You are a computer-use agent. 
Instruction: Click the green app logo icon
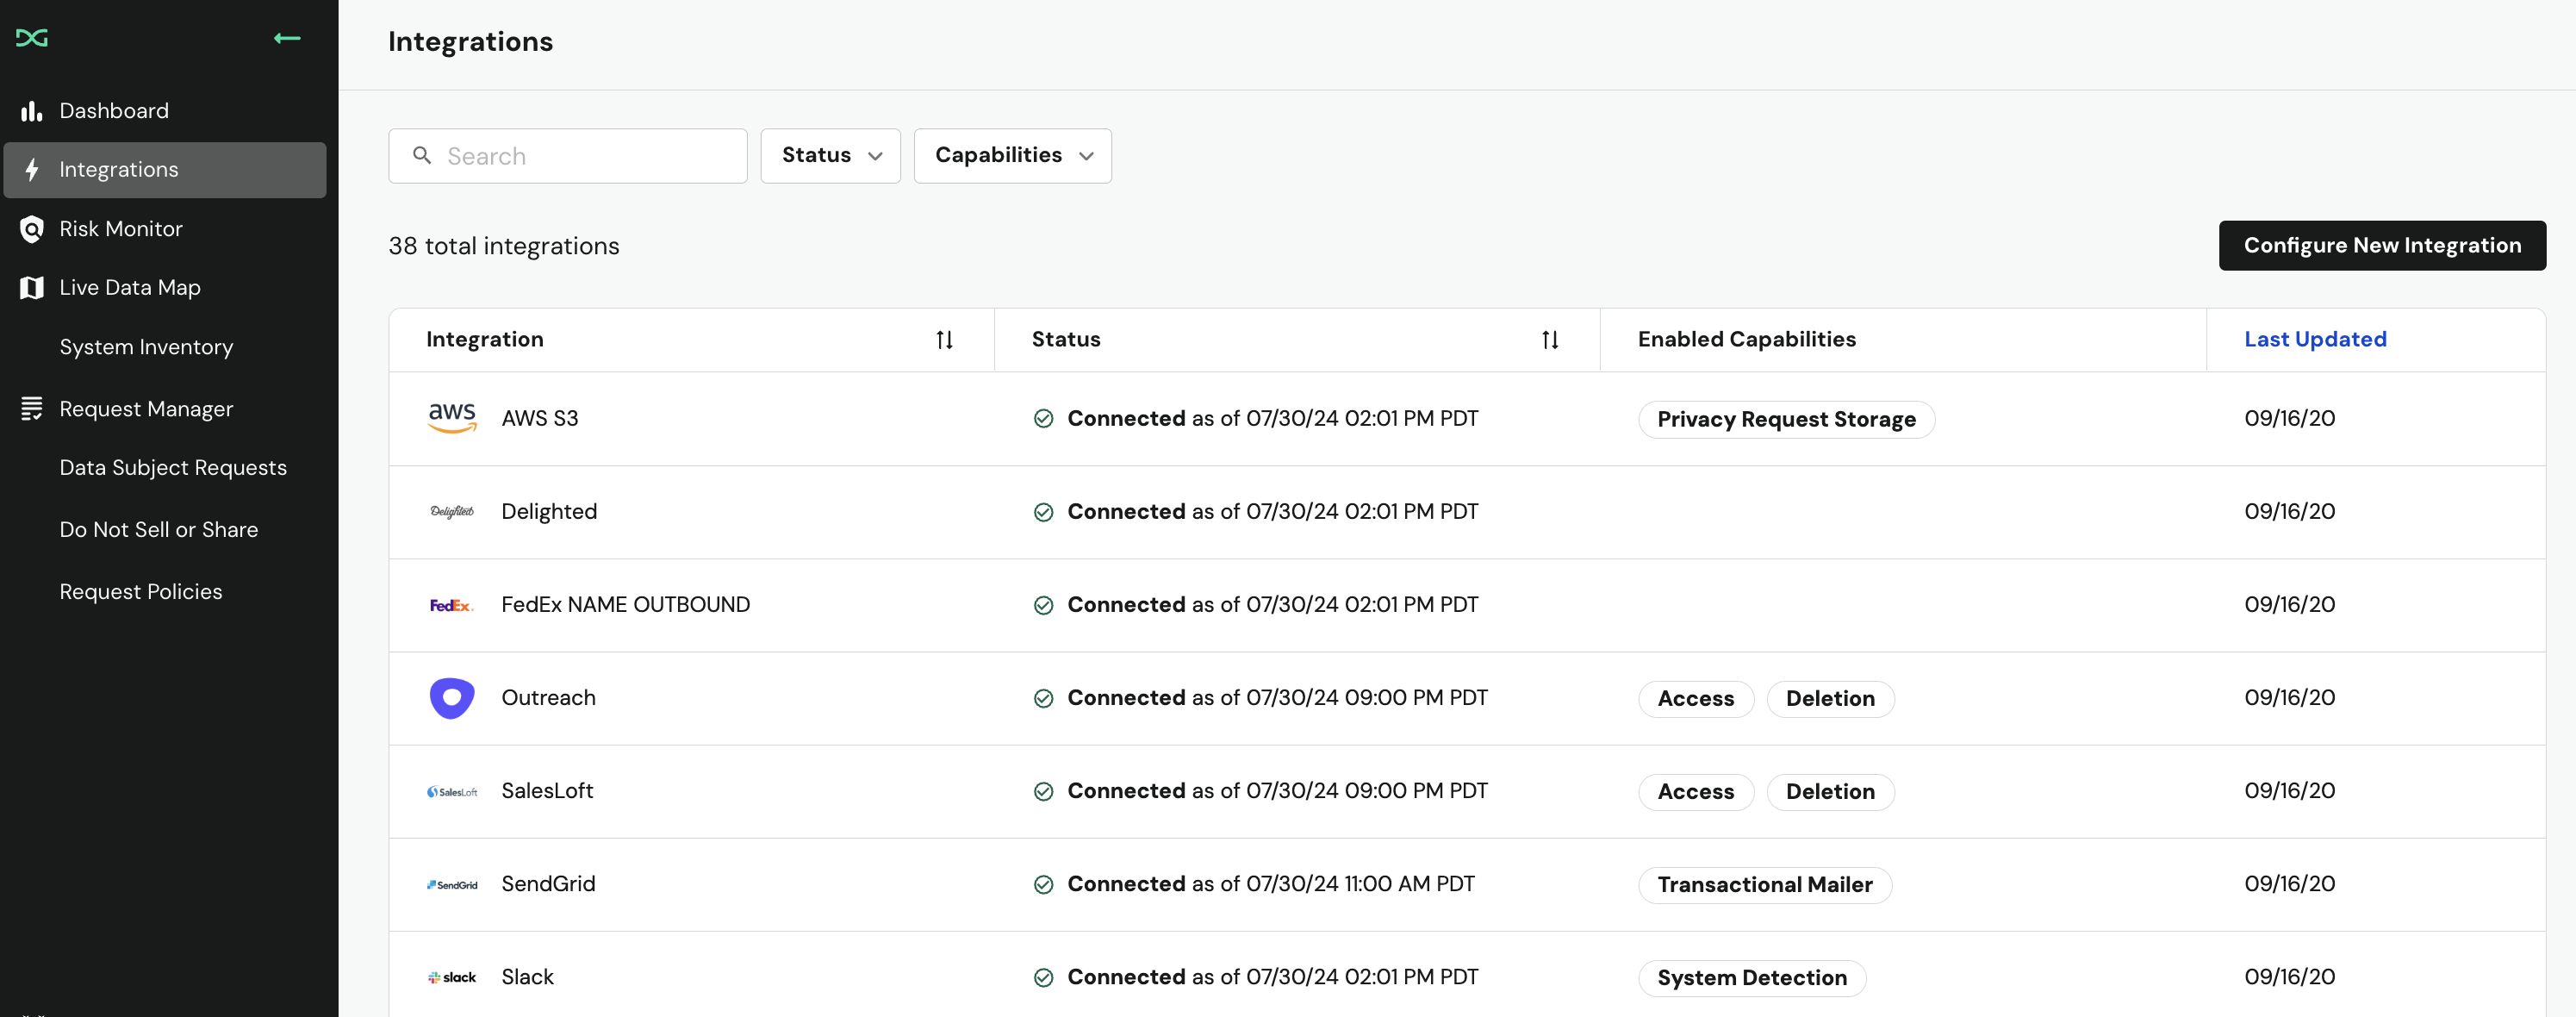pyautogui.click(x=32, y=38)
